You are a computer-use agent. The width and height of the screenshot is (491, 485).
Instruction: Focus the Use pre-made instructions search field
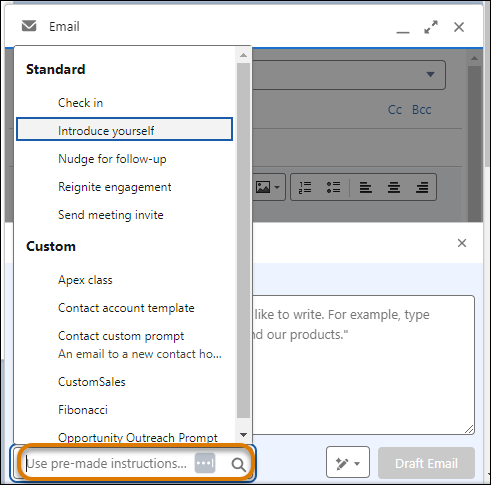(108, 463)
